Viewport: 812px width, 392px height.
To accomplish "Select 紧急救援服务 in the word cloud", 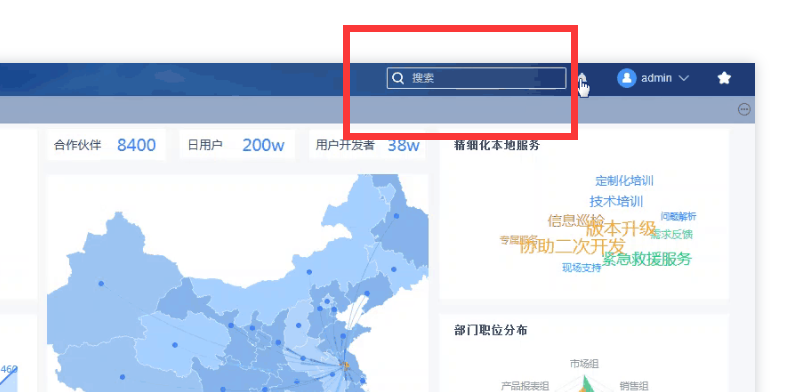I will 647,258.
